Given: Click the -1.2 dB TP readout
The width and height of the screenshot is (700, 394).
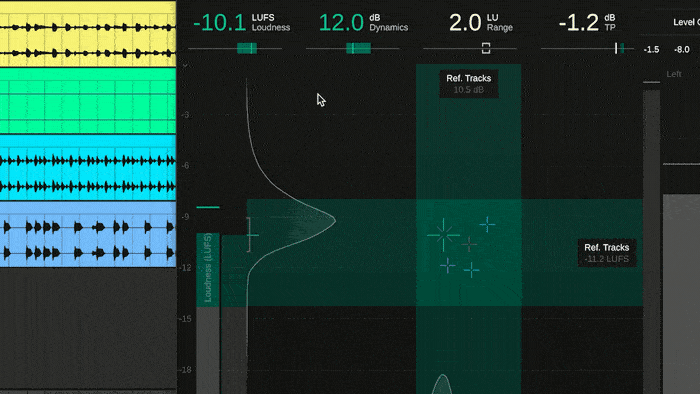Looking at the screenshot, I should click(x=587, y=22).
